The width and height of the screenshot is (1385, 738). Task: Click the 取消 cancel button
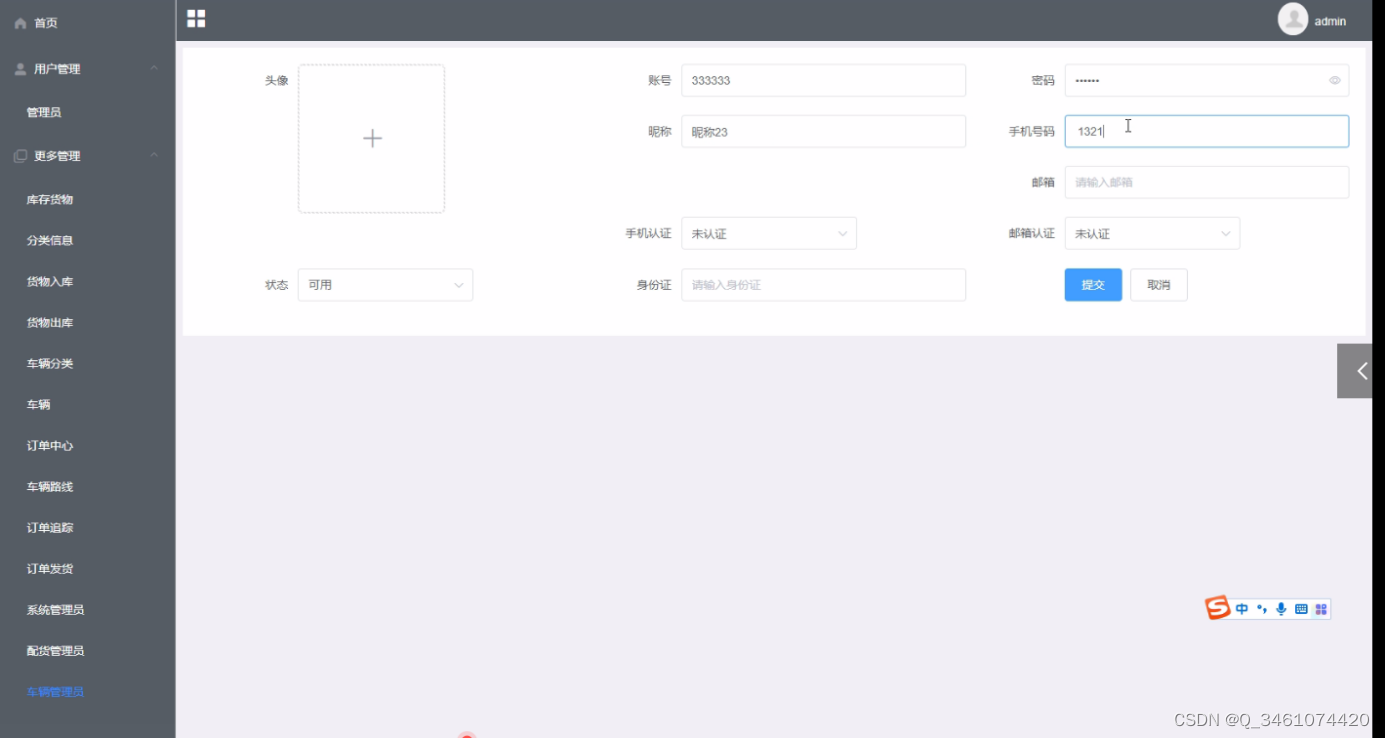pyautogui.click(x=1159, y=285)
